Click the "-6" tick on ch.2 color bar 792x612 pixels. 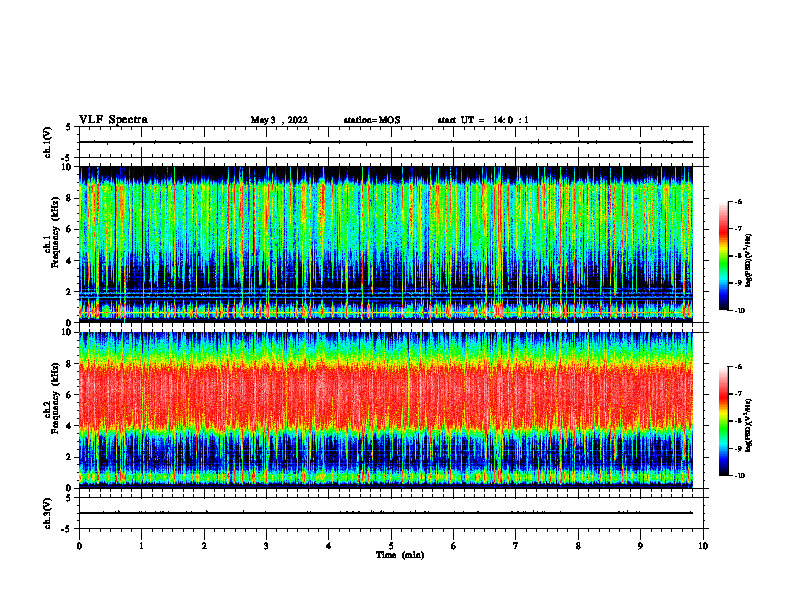pyautogui.click(x=738, y=367)
